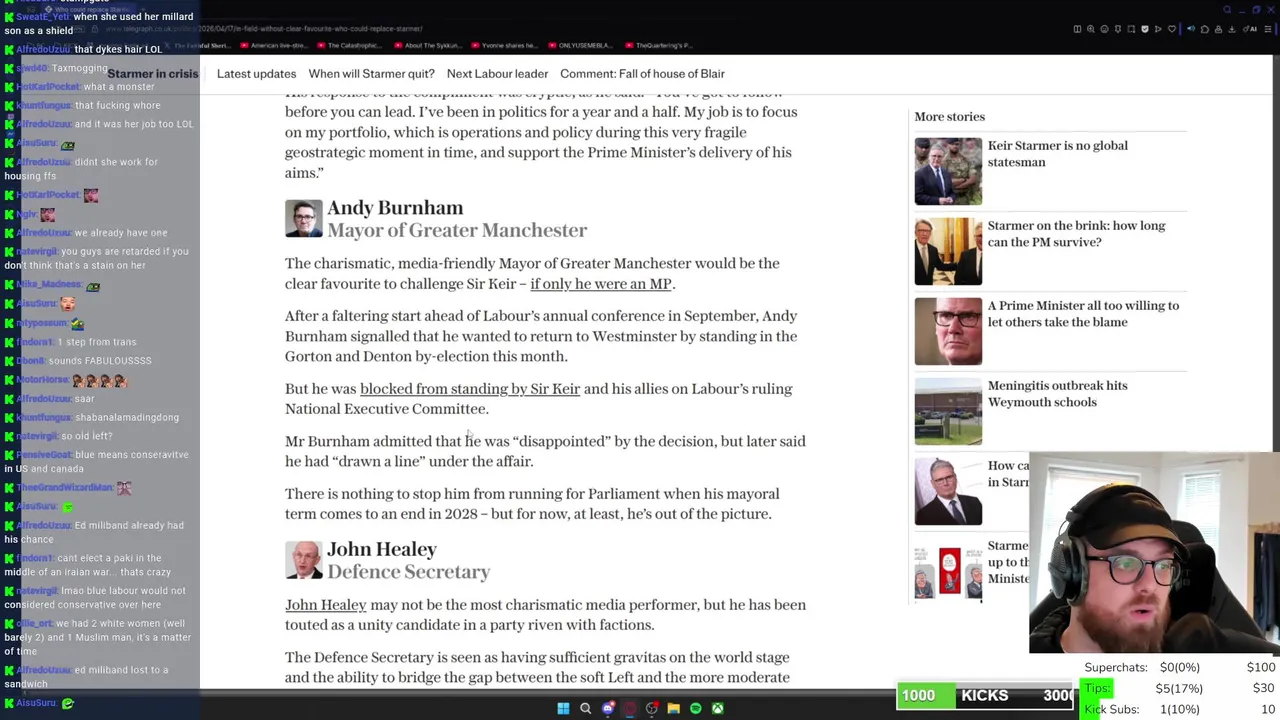Go to Next Labour leader section
Viewport: 1280px width, 720px height.
[x=497, y=73]
